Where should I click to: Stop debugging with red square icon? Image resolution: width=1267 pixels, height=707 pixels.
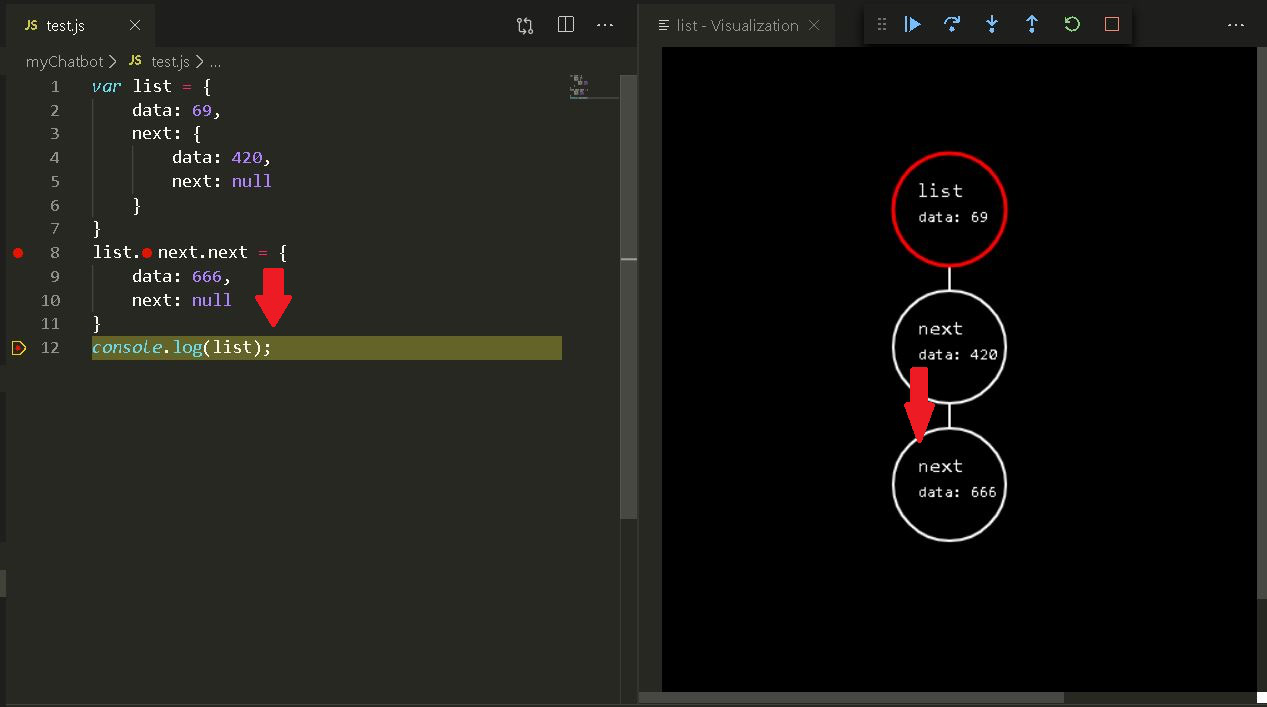pyautogui.click(x=1112, y=24)
